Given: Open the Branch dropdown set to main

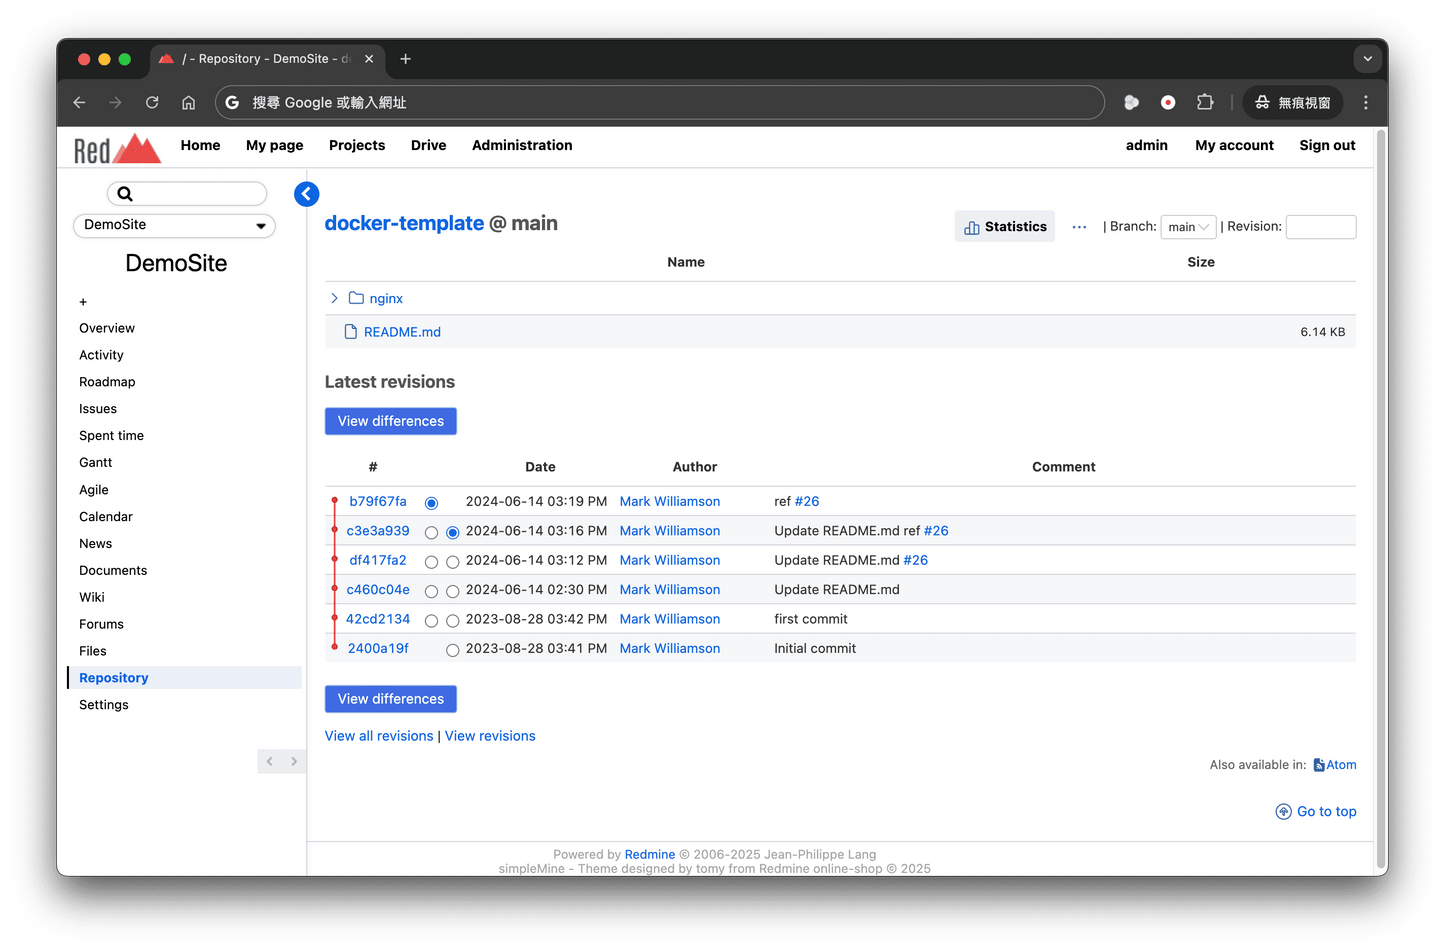Looking at the screenshot, I should [x=1187, y=227].
